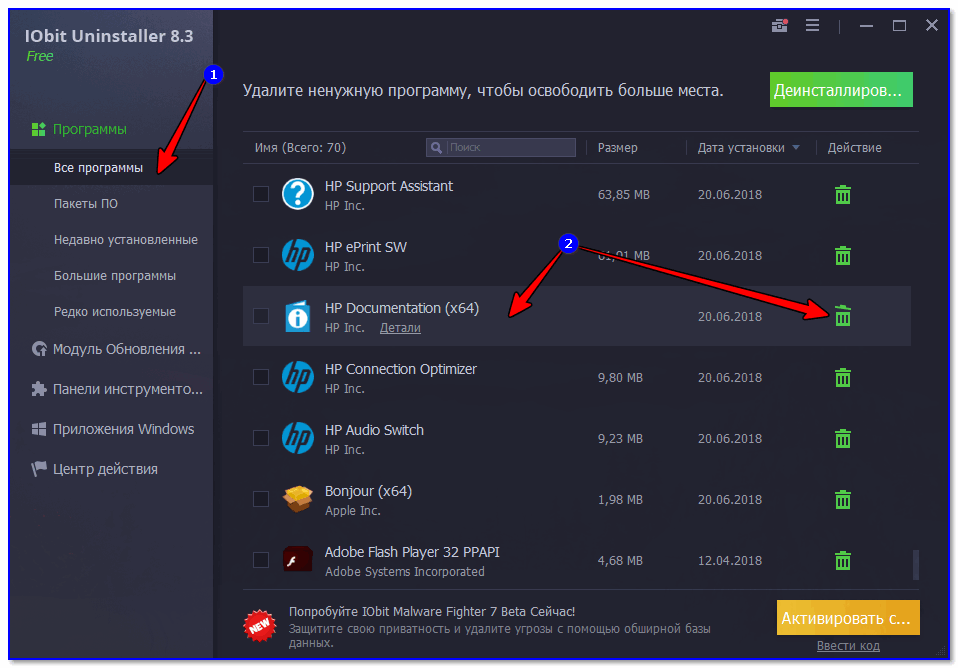958x668 pixels.
Task: Open Модуль Обновления section
Action: point(116,349)
